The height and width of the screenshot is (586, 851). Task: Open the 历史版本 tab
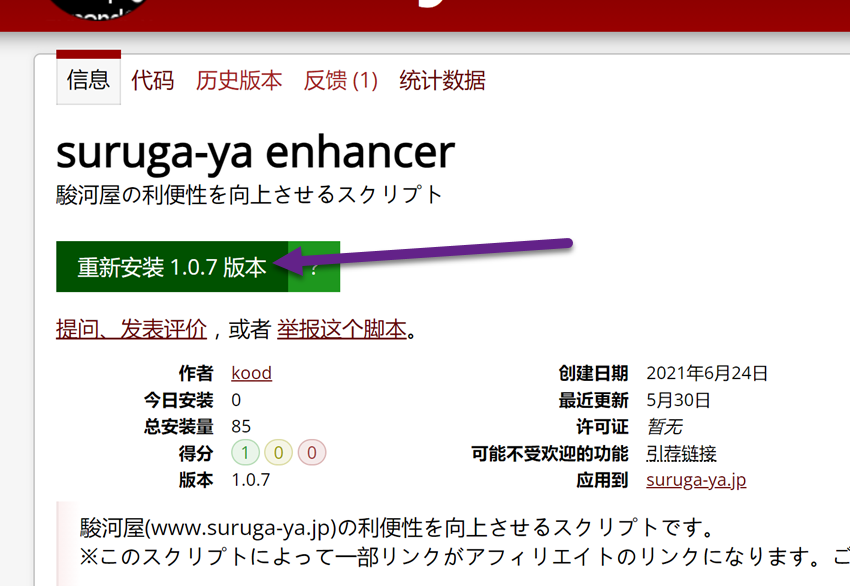coord(239,79)
